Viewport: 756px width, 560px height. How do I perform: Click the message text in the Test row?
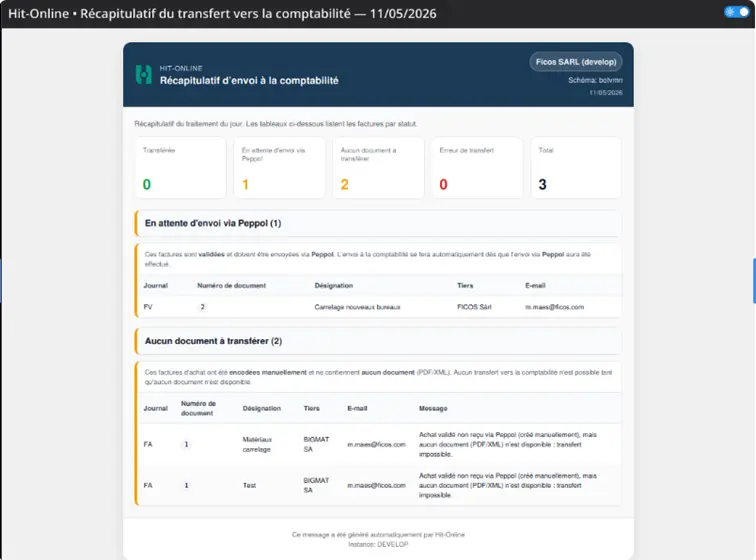[508, 485]
